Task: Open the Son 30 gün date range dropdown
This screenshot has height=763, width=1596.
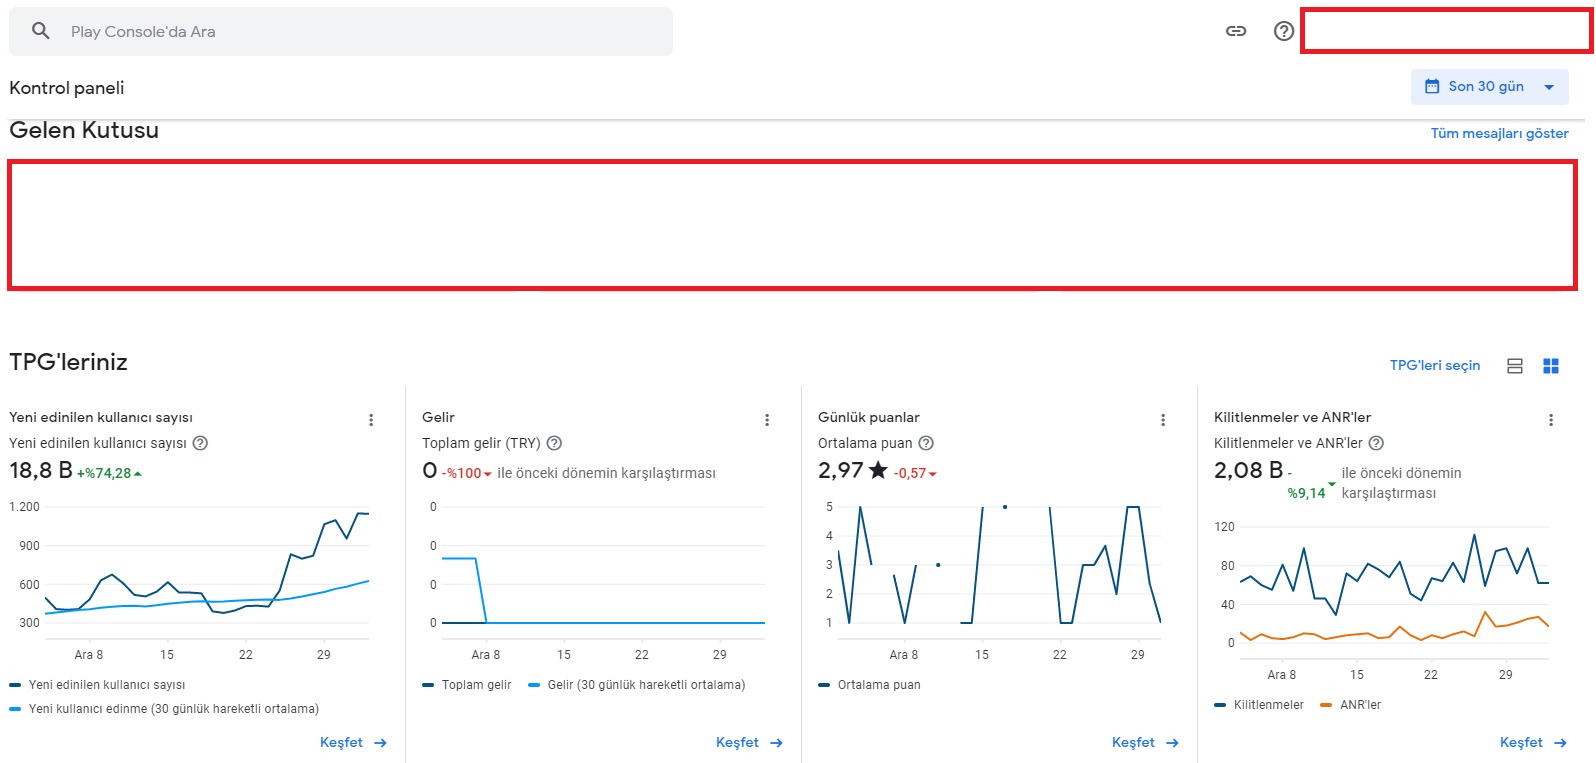Action: tap(1490, 87)
